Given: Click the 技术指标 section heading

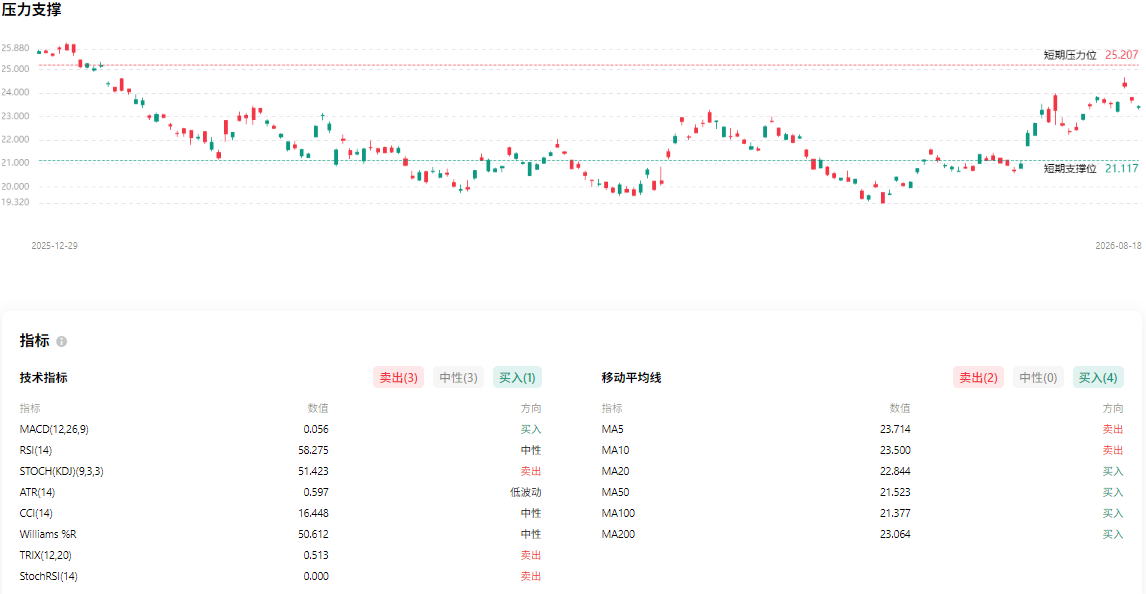Looking at the screenshot, I should (43, 378).
